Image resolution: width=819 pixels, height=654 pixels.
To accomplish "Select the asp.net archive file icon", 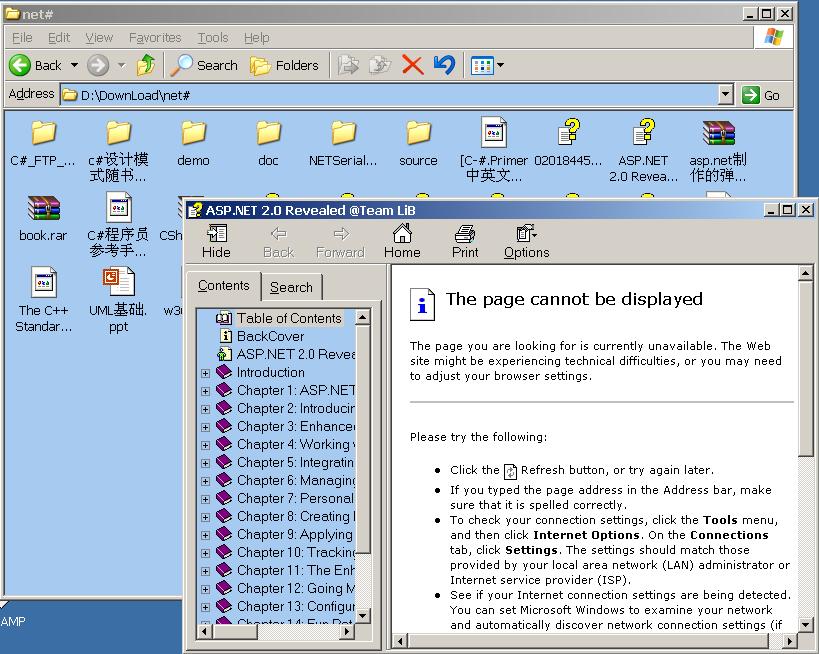I will point(719,133).
